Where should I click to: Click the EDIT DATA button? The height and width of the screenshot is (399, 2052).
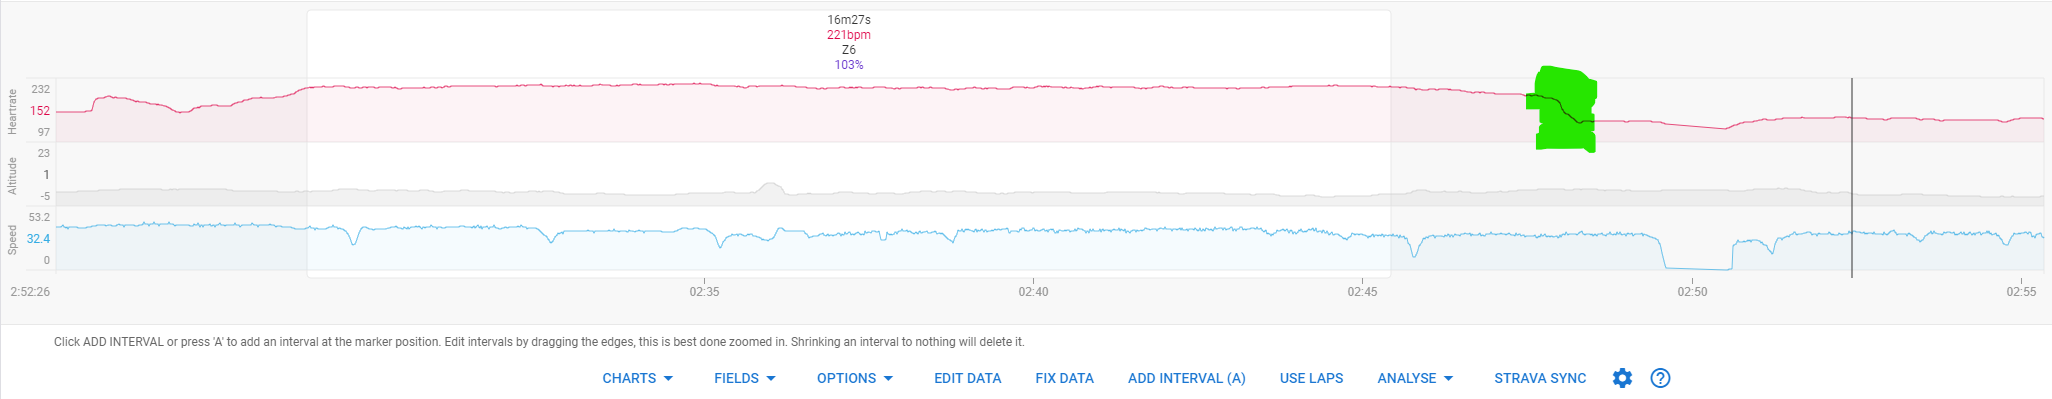pyautogui.click(x=968, y=378)
